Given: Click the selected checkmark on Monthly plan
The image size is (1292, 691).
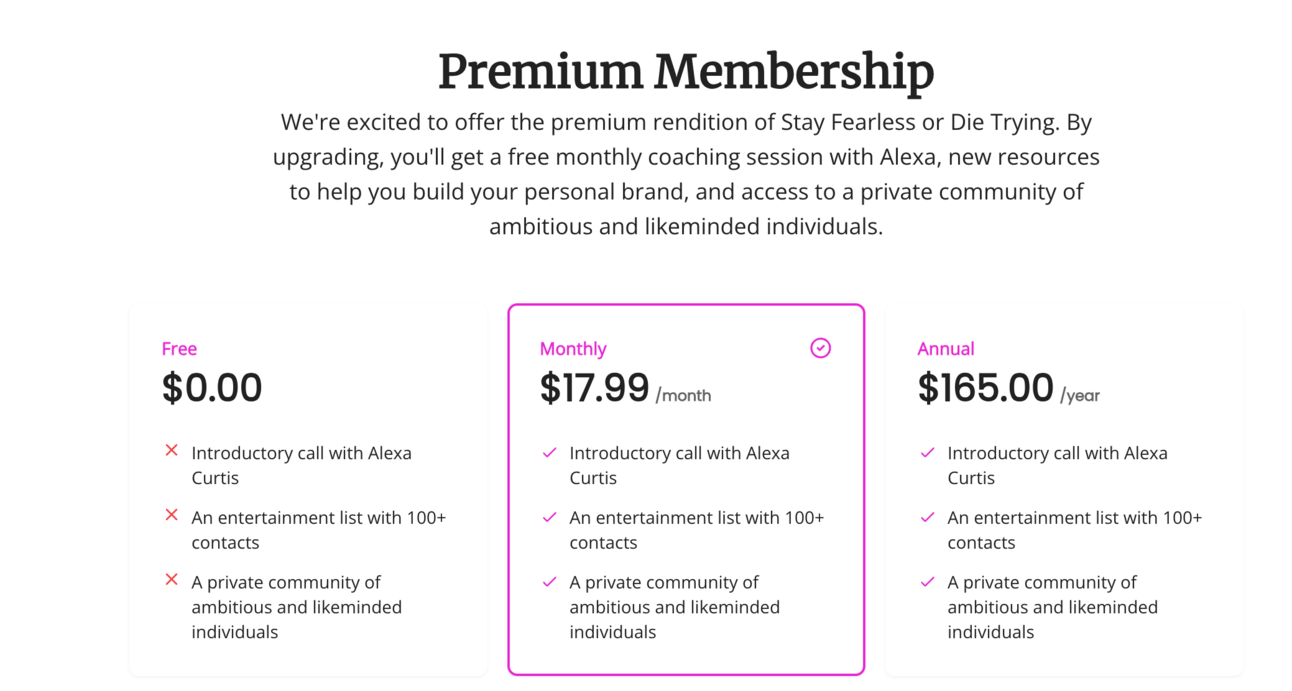Looking at the screenshot, I should coord(820,348).
